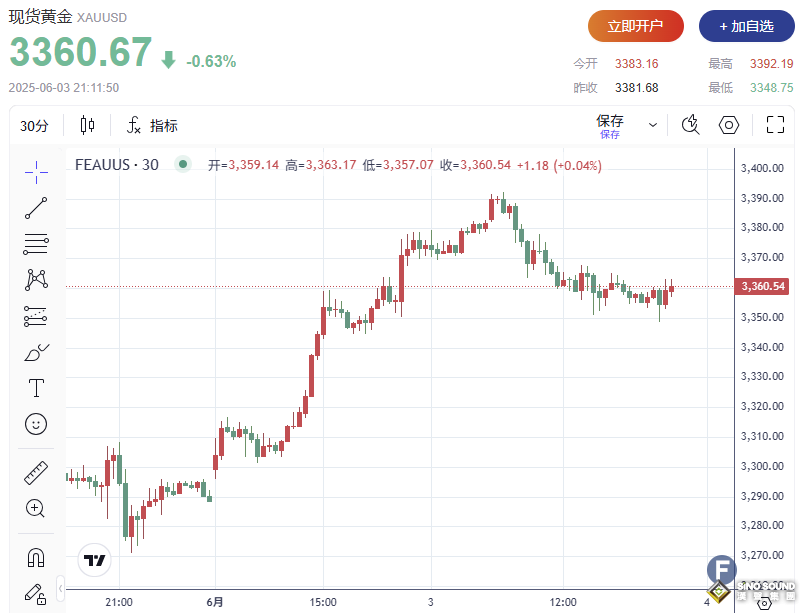Open chart settings gear
Image resolution: width=805 pixels, height=613 pixels.
tap(729, 125)
